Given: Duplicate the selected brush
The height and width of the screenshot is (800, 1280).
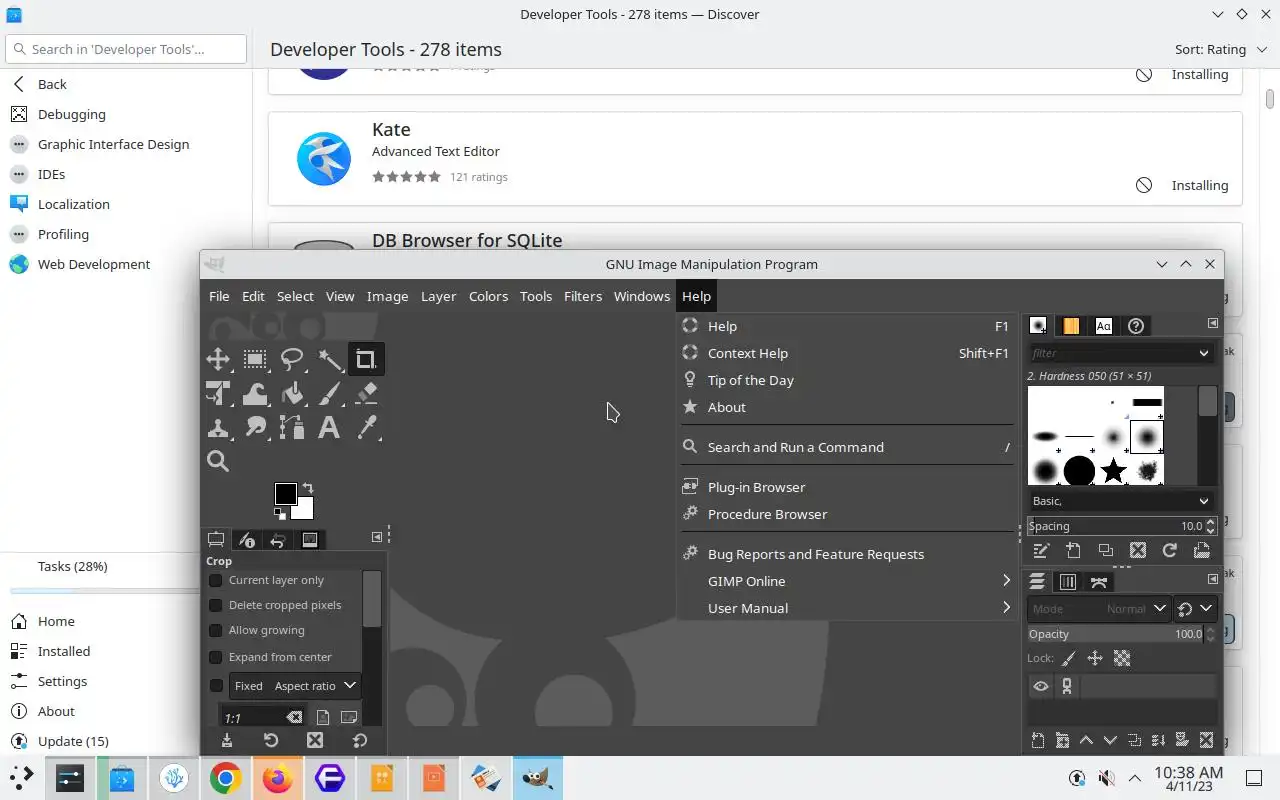Looking at the screenshot, I should [1105, 550].
